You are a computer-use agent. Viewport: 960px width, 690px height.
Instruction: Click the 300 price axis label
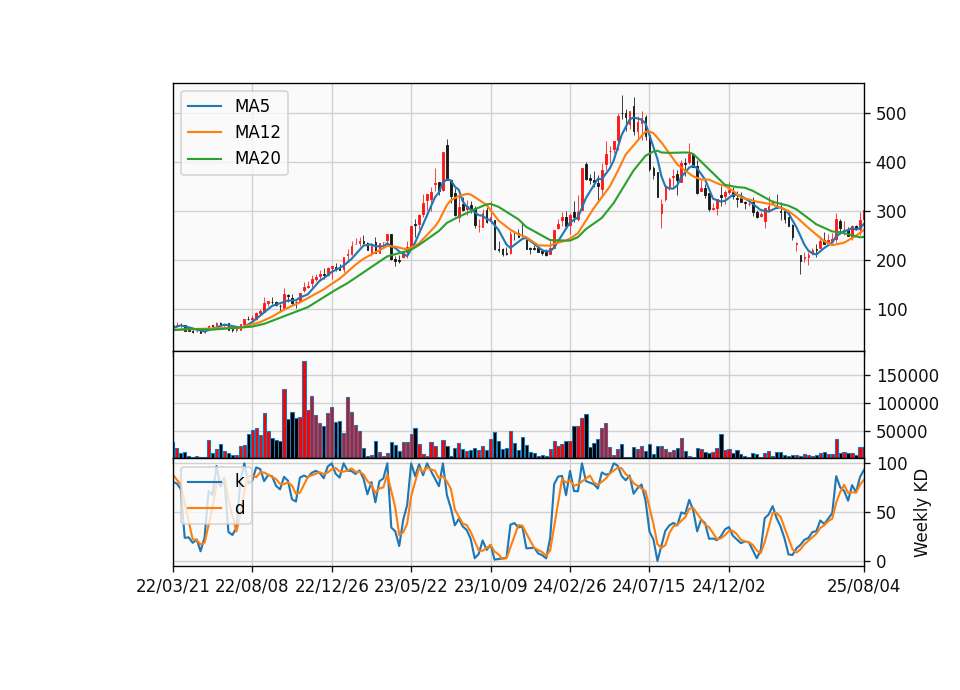pos(891,212)
